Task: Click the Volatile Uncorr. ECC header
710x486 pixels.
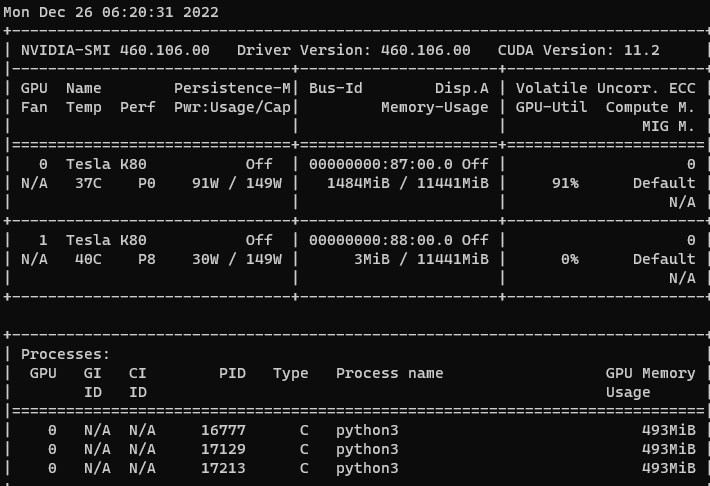Action: 605,88
